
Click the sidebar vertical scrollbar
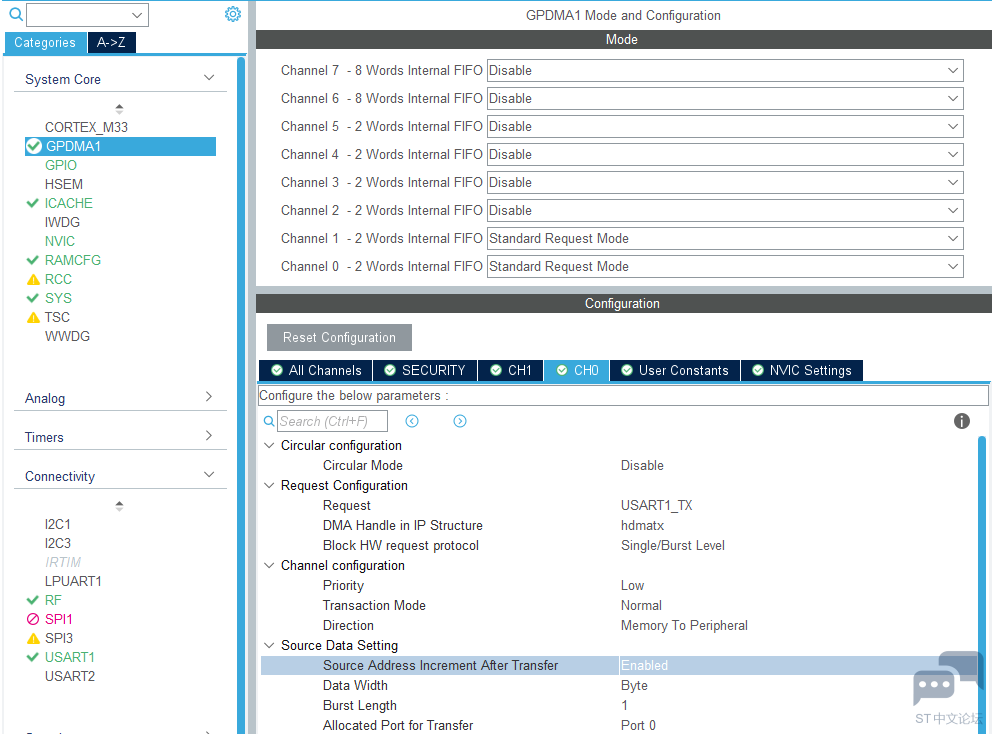pyautogui.click(x=241, y=395)
